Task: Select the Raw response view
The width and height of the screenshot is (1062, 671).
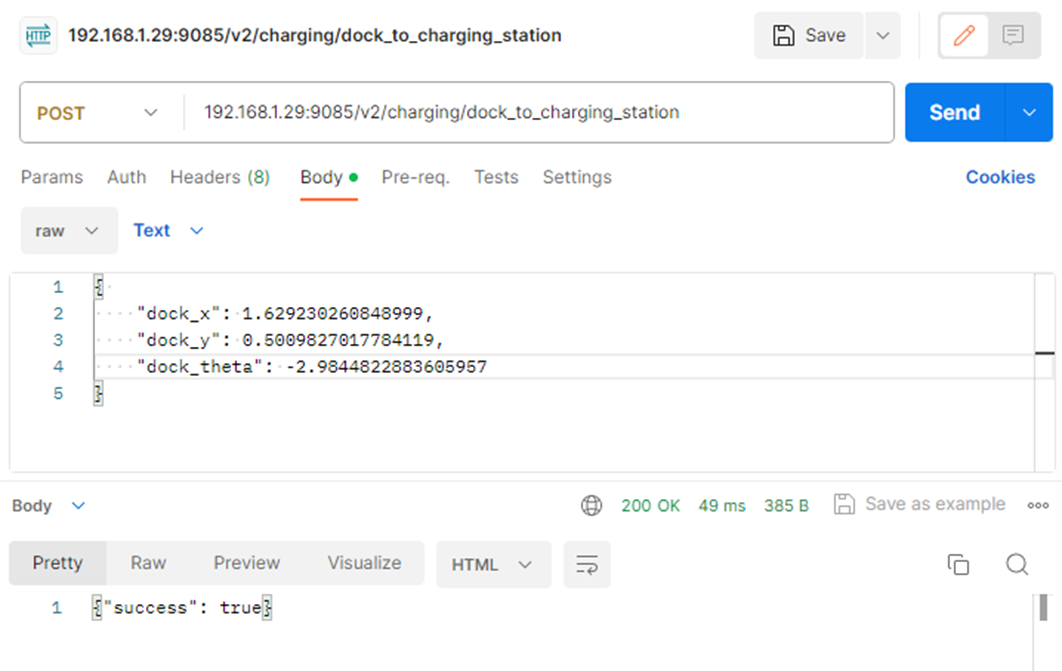Action: tap(148, 563)
